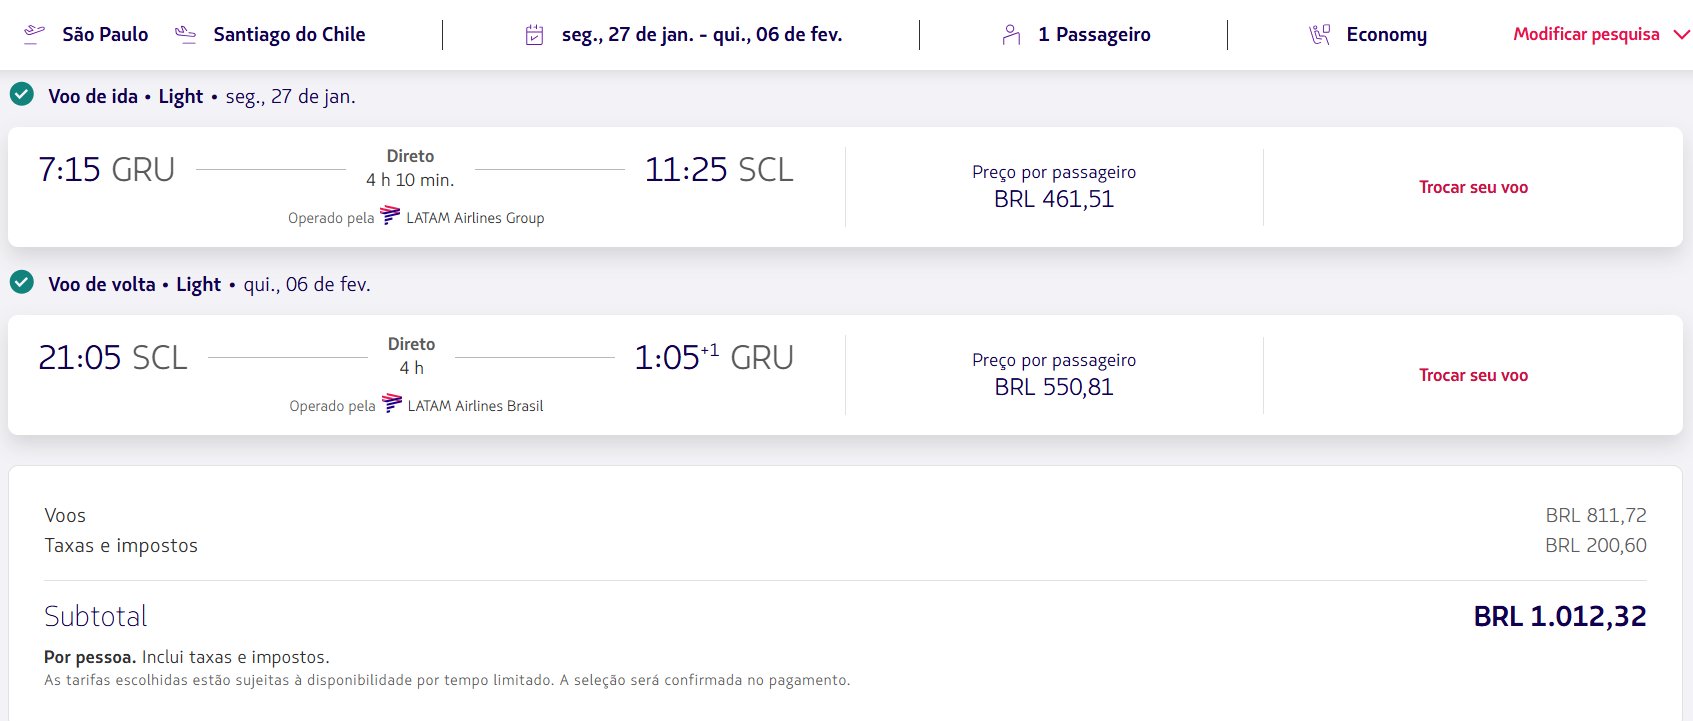Click LATAM logo on return flight card
Image resolution: width=1693 pixels, height=721 pixels.
392,404
